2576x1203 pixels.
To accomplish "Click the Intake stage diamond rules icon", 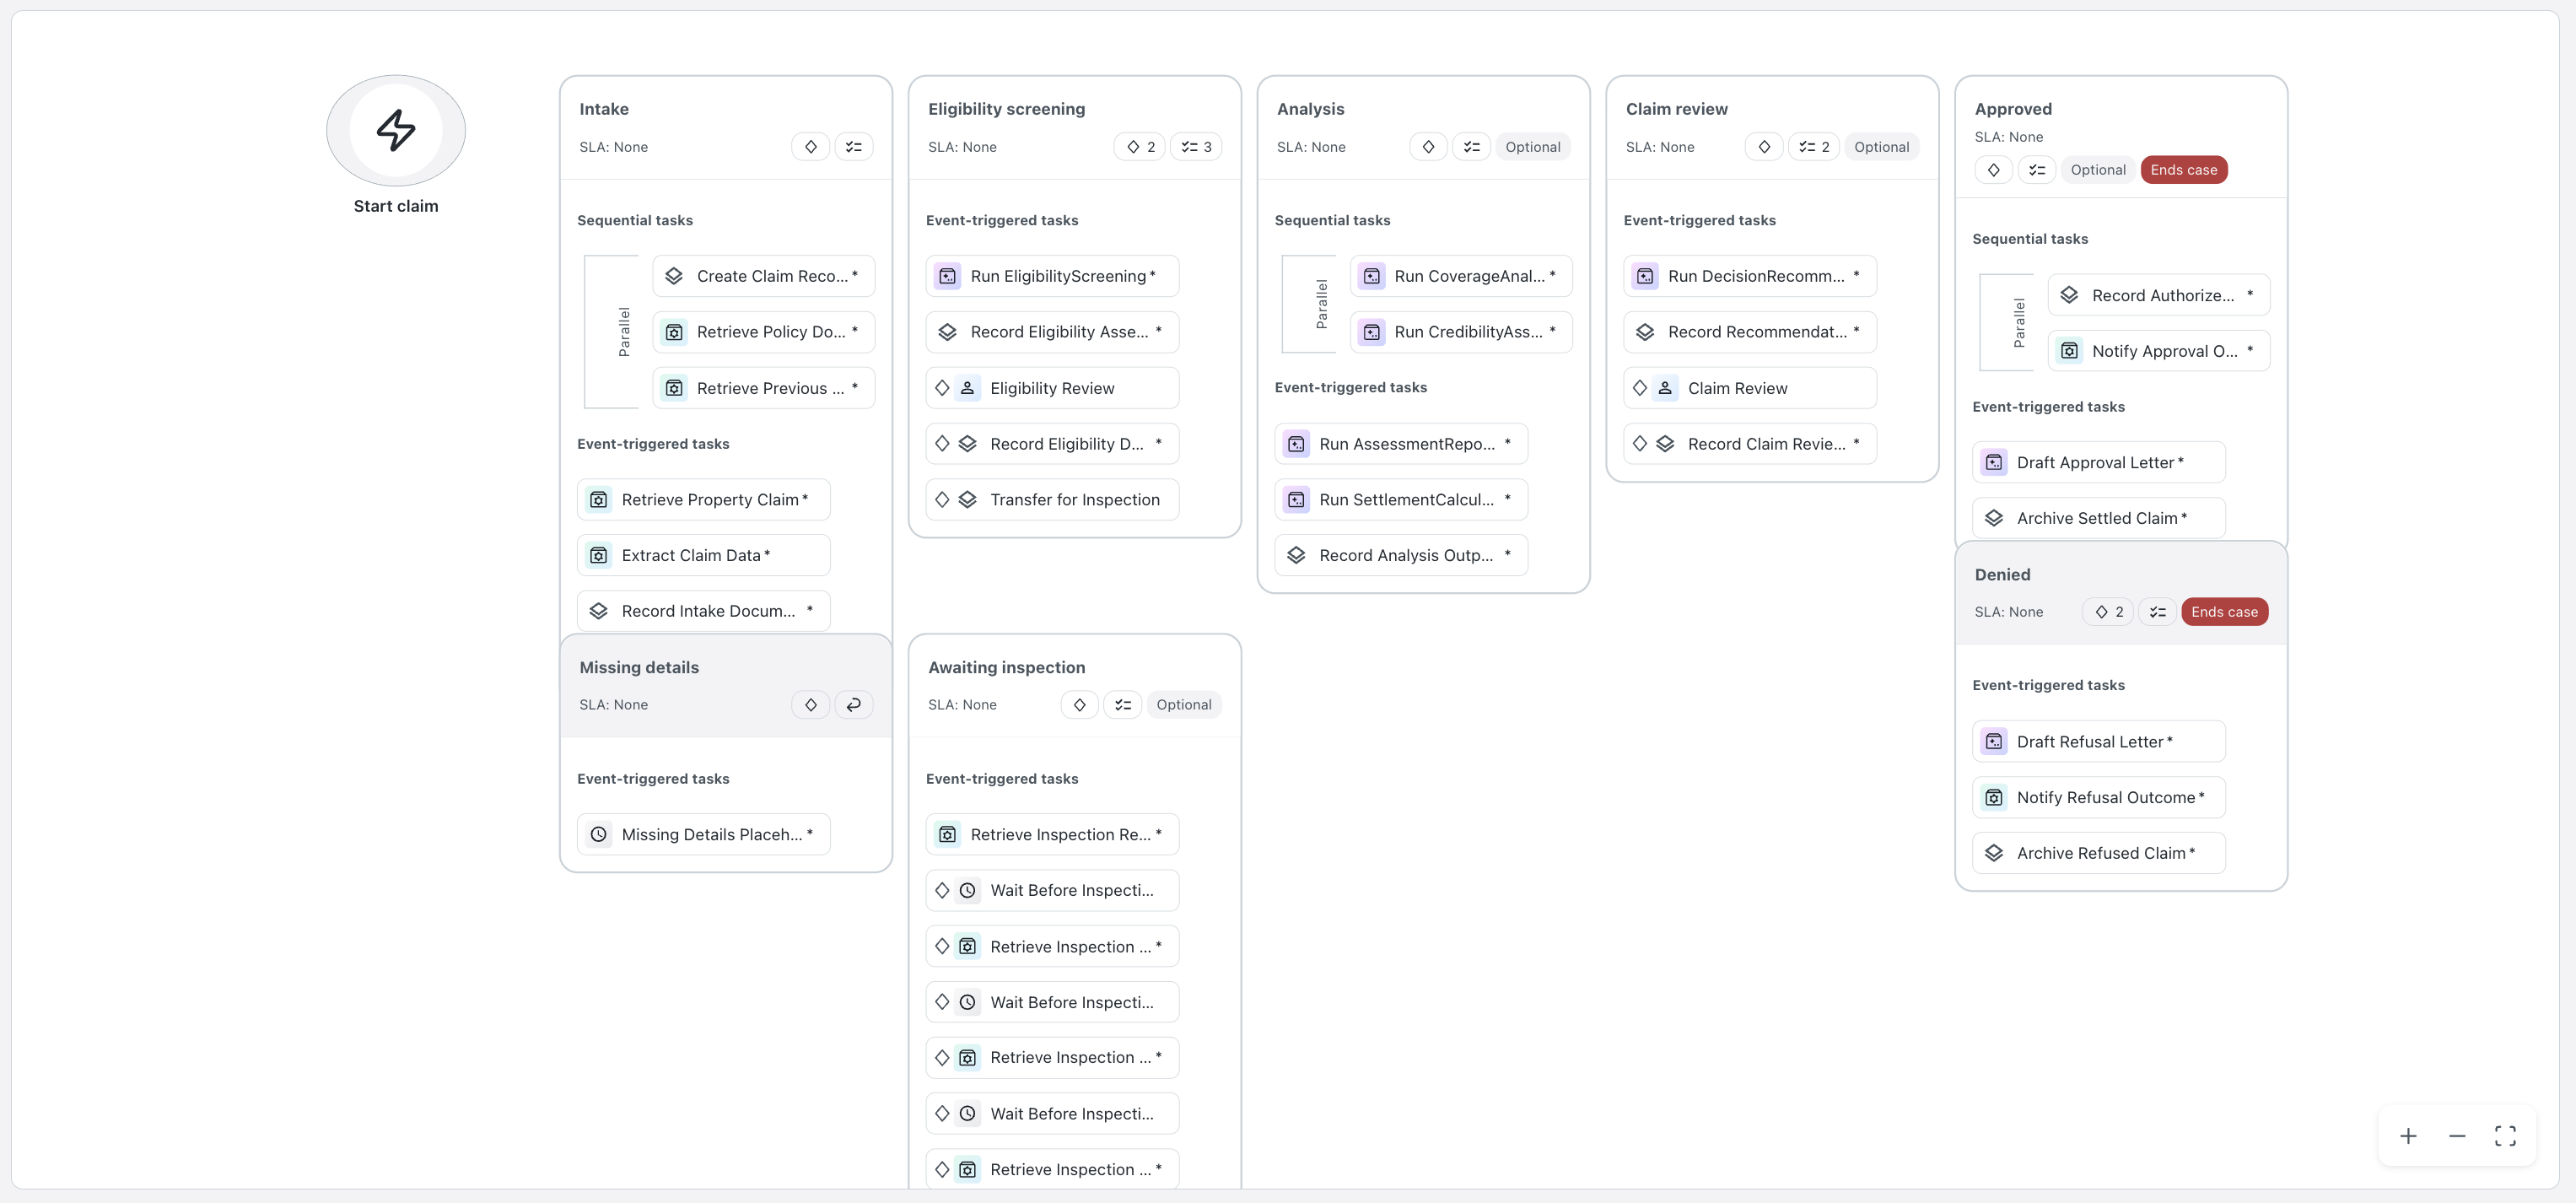I will [811, 147].
